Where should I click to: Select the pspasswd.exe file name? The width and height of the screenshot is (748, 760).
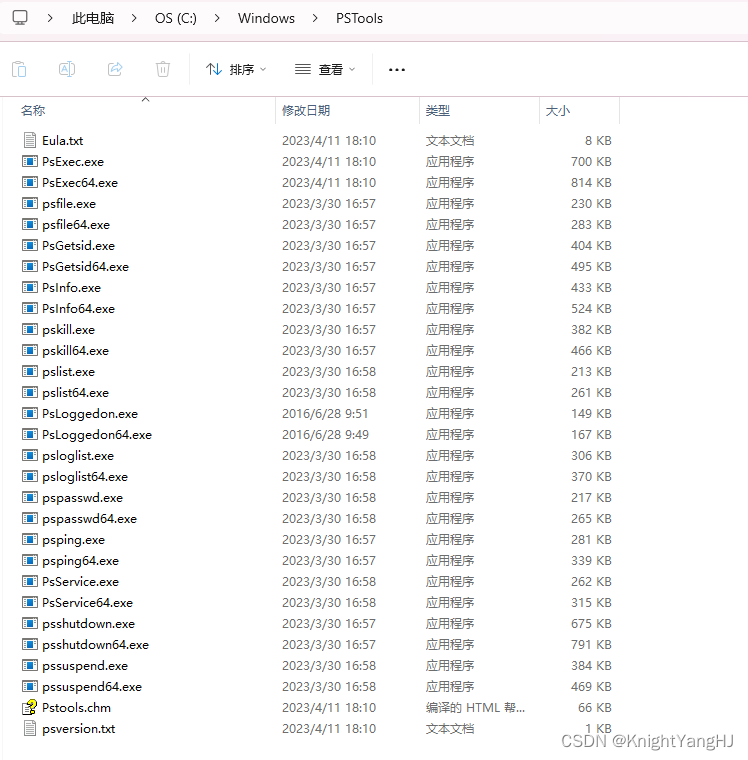click(82, 498)
